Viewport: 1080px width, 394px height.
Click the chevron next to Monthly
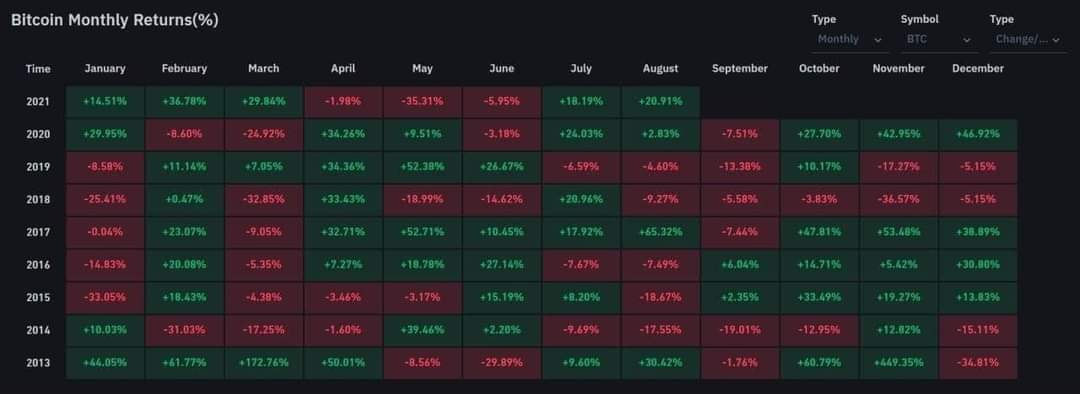[878, 41]
